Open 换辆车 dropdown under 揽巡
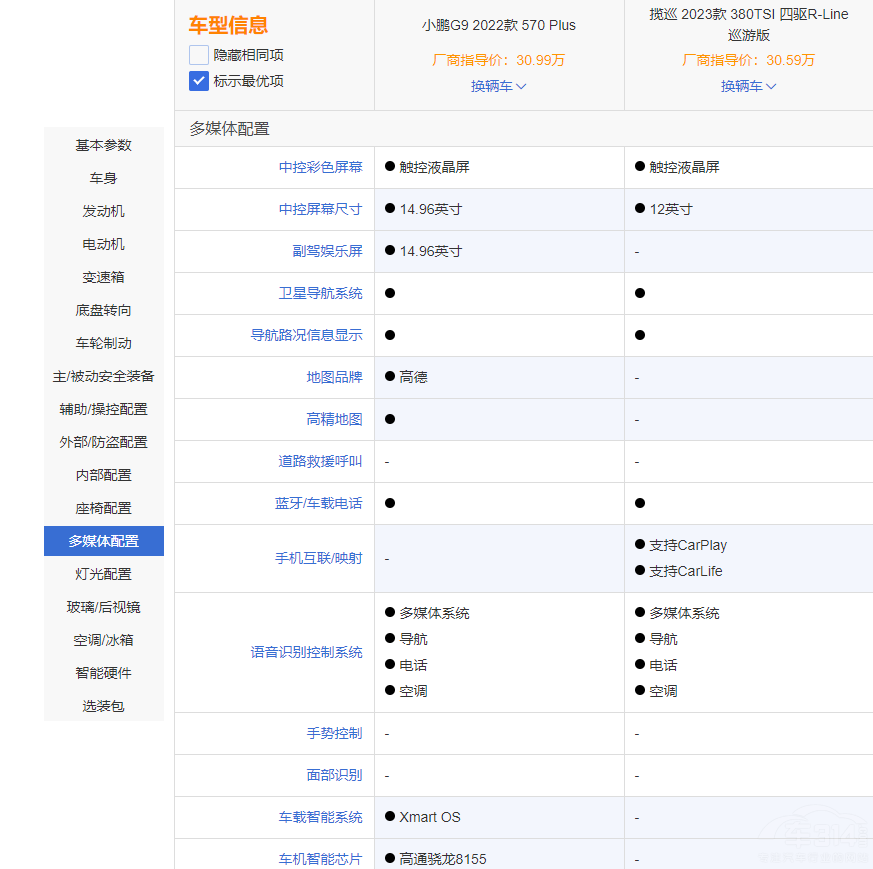 pos(748,86)
